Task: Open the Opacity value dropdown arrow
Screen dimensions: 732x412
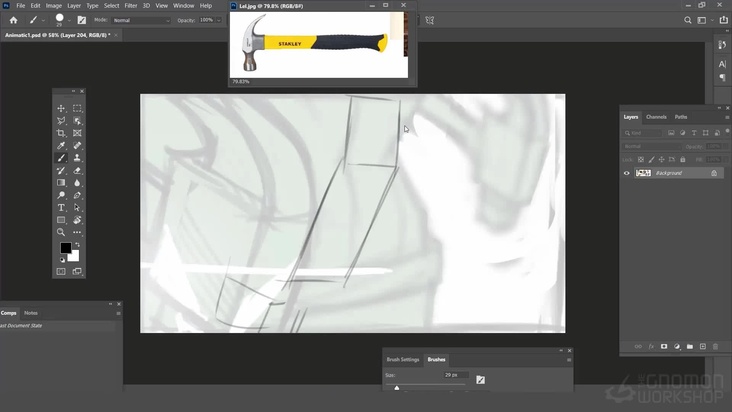Action: tap(218, 20)
